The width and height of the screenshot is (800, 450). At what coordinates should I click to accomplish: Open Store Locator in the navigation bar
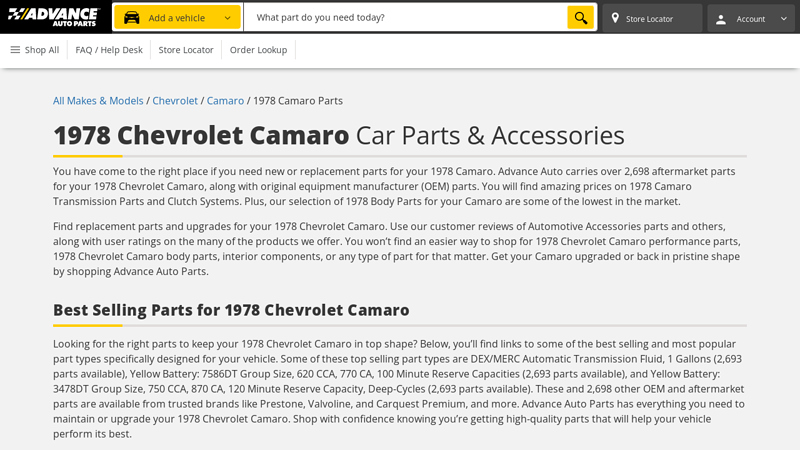(x=186, y=50)
